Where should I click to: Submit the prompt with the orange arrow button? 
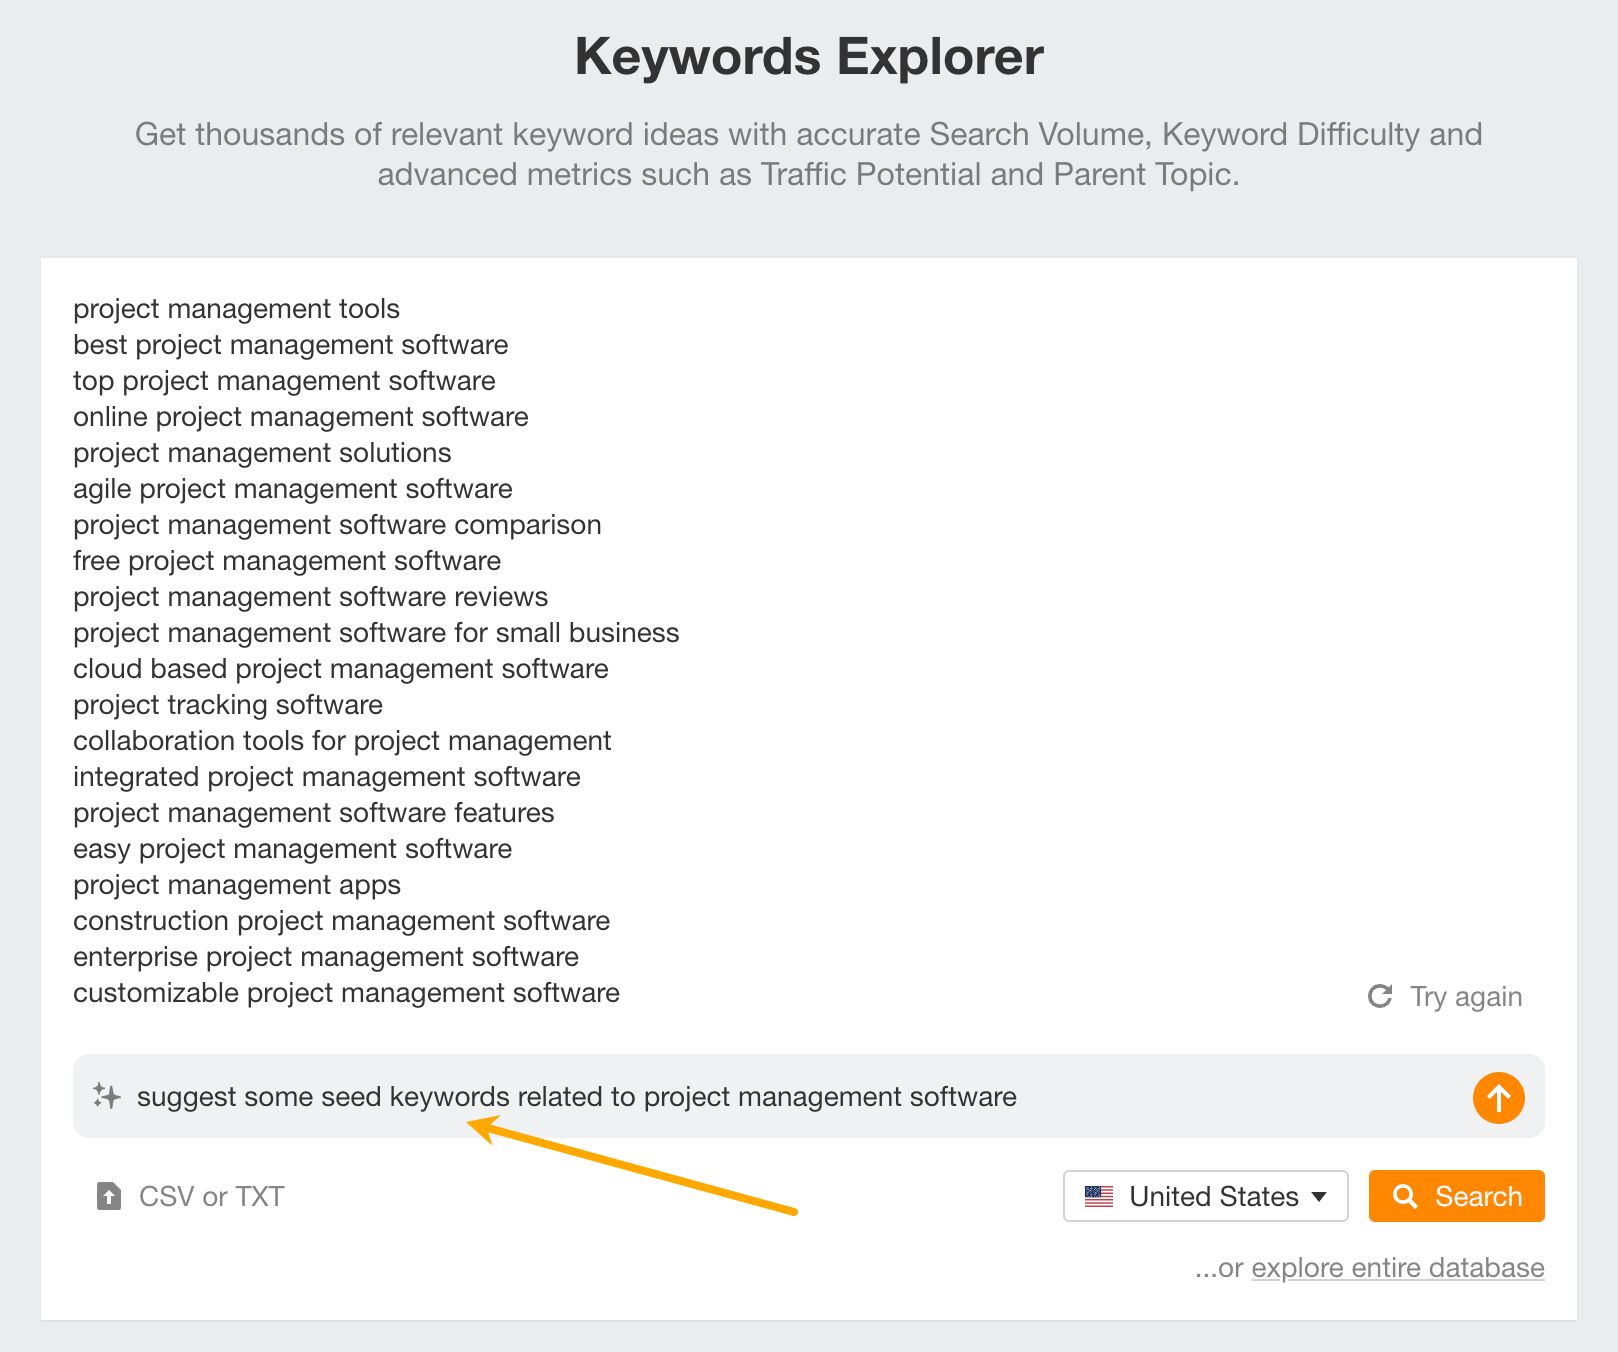(x=1497, y=1097)
